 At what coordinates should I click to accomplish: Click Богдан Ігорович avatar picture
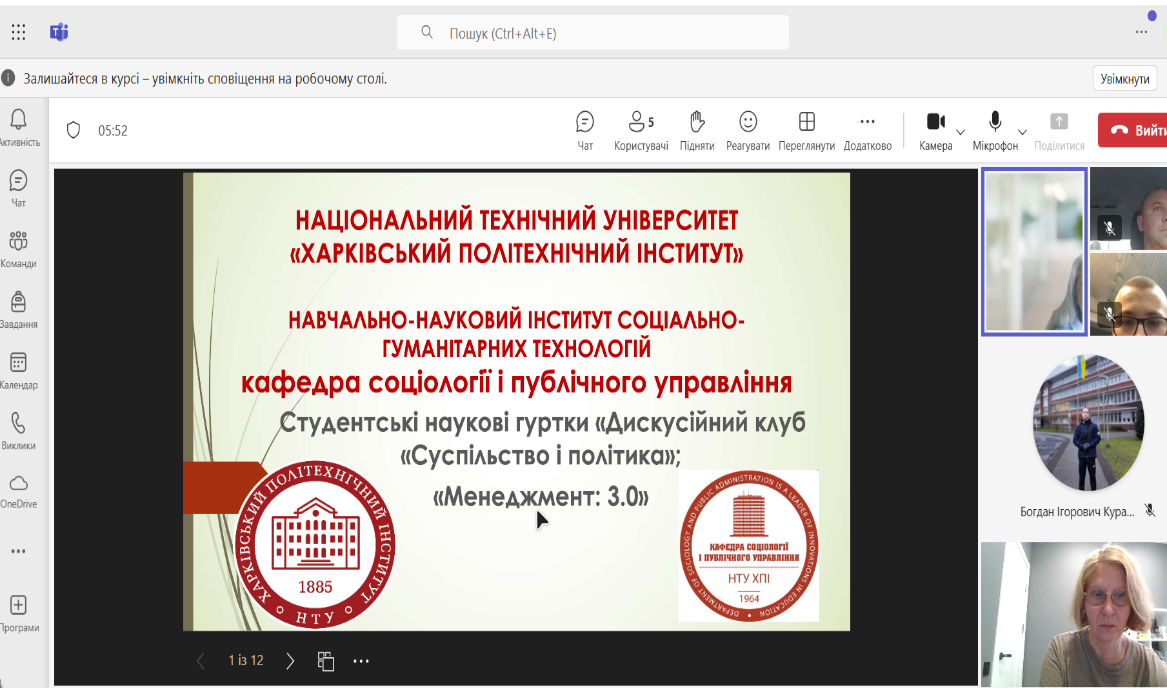[1088, 422]
